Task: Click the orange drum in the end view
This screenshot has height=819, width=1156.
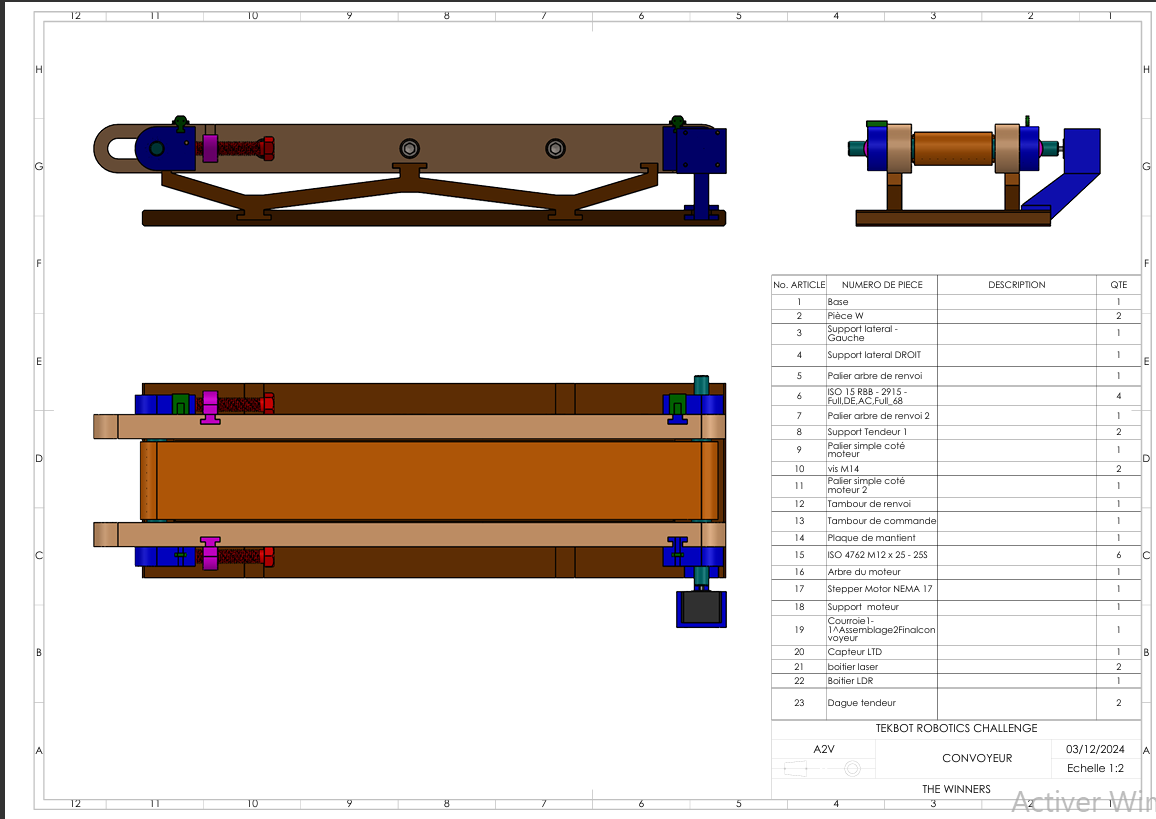Action: pyautogui.click(x=953, y=149)
